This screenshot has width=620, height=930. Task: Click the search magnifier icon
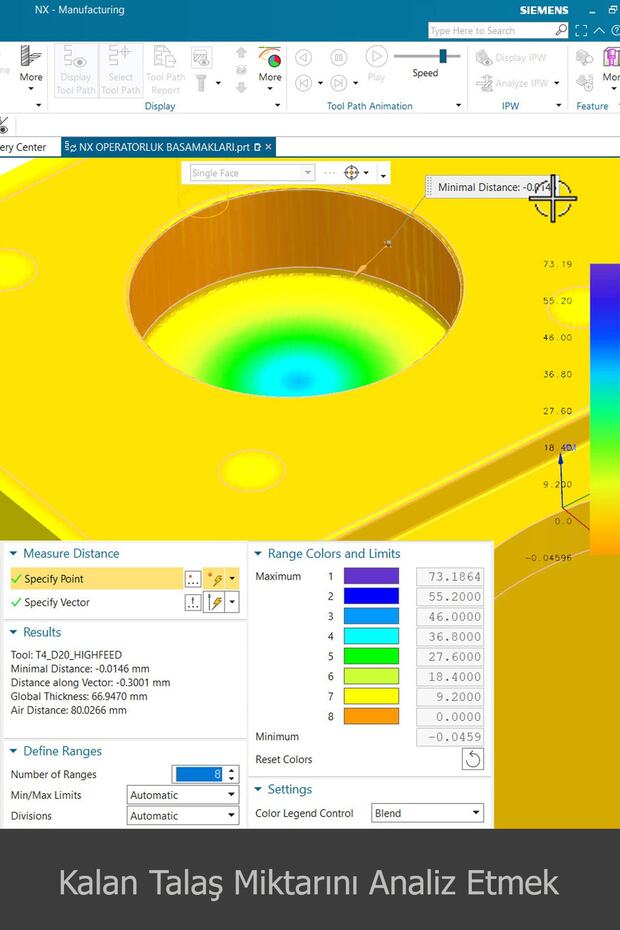(561, 30)
